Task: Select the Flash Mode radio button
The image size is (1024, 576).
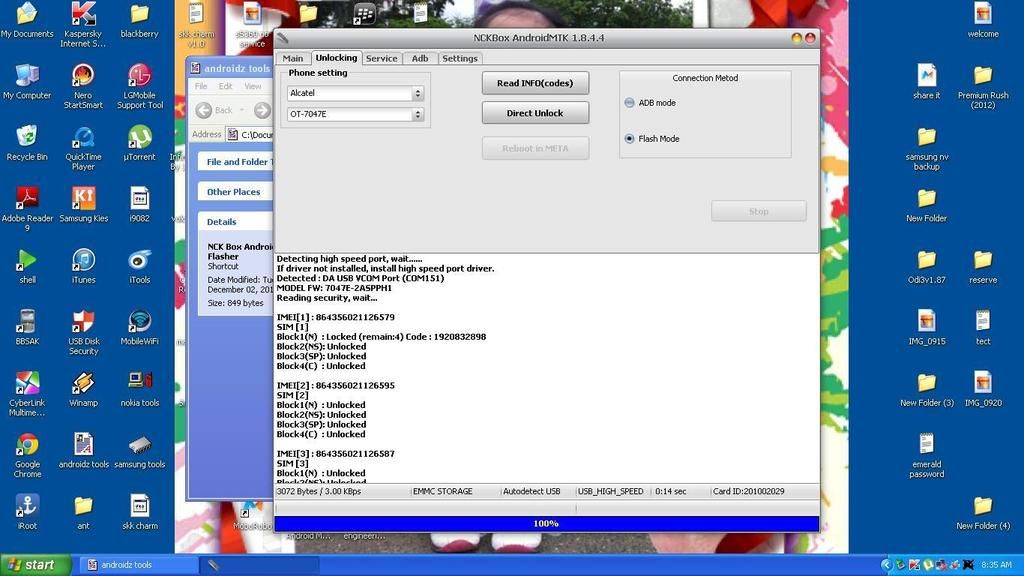Action: coord(630,139)
